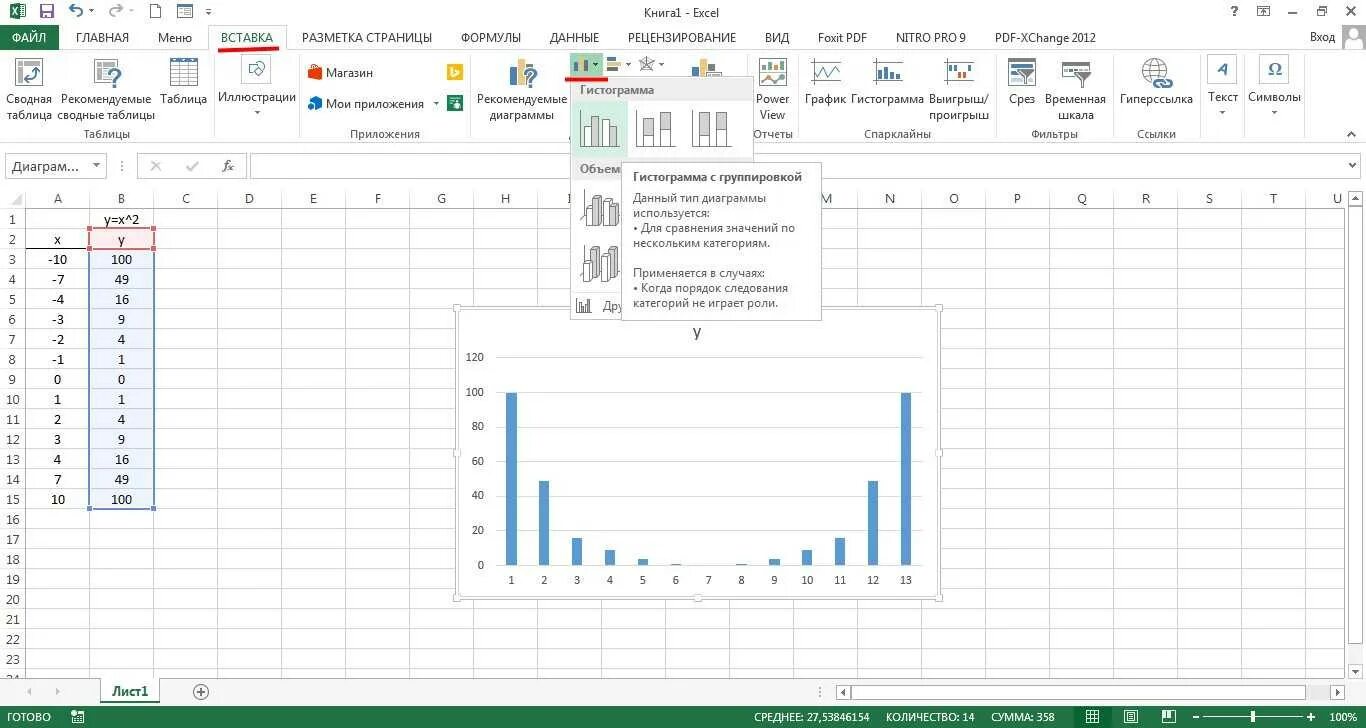Open the ФАЙЛ tab
The width and height of the screenshot is (1366, 728).
(x=30, y=38)
